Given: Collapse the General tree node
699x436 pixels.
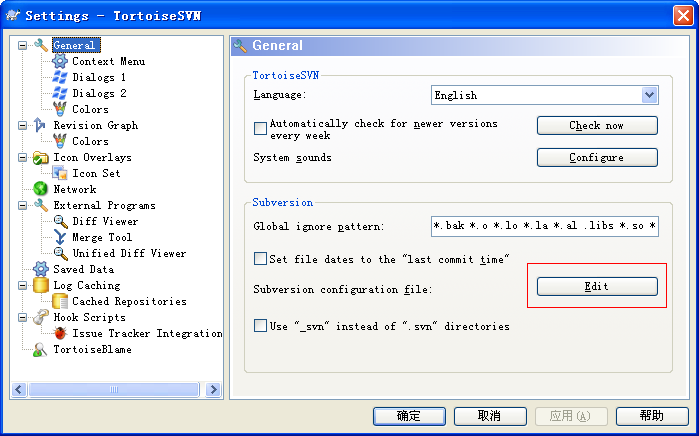Looking at the screenshot, I should tap(22, 45).
